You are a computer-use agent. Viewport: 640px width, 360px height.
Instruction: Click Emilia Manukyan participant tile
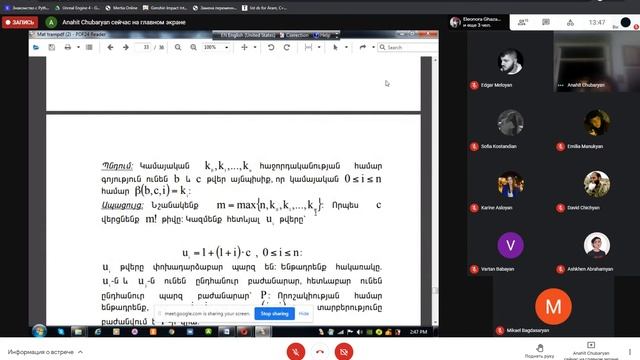(597, 123)
